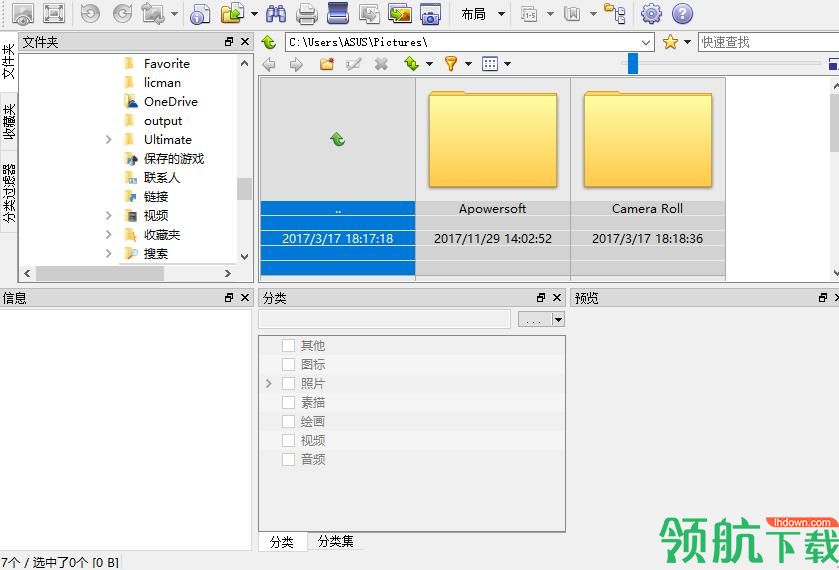Check the 图标 category checkbox
839x570 pixels.
tap(288, 364)
